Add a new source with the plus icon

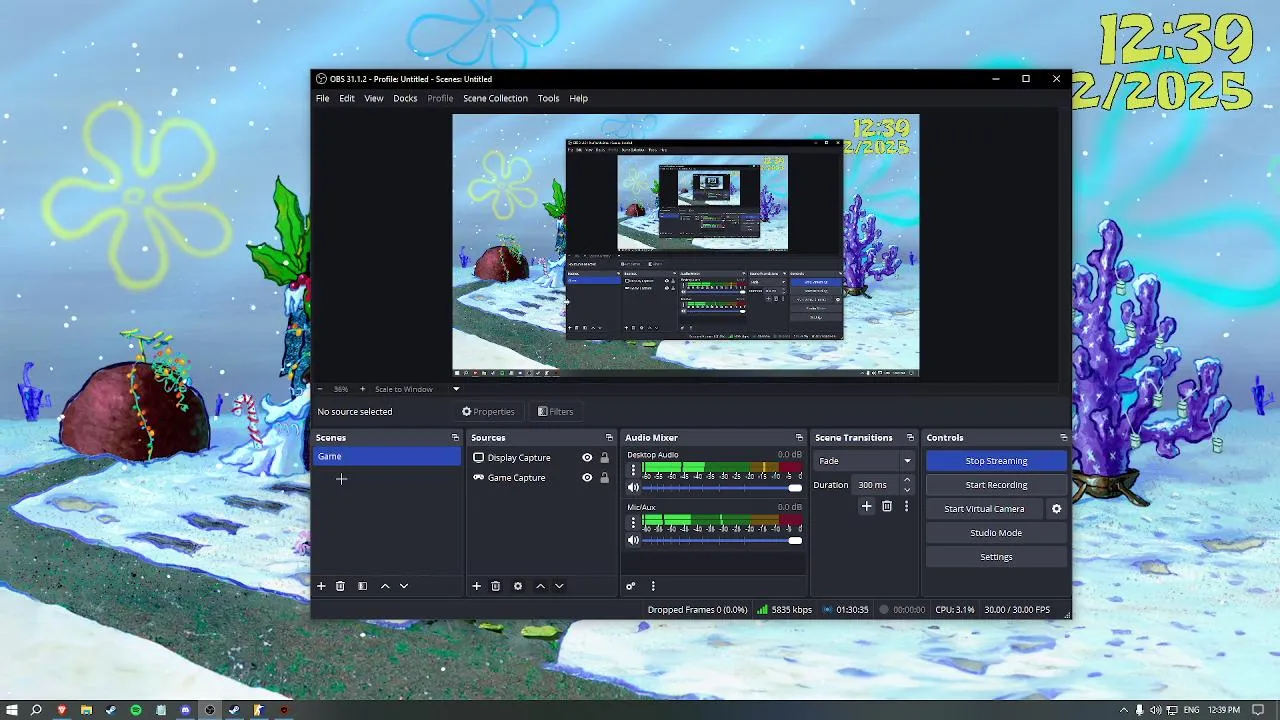click(x=476, y=586)
